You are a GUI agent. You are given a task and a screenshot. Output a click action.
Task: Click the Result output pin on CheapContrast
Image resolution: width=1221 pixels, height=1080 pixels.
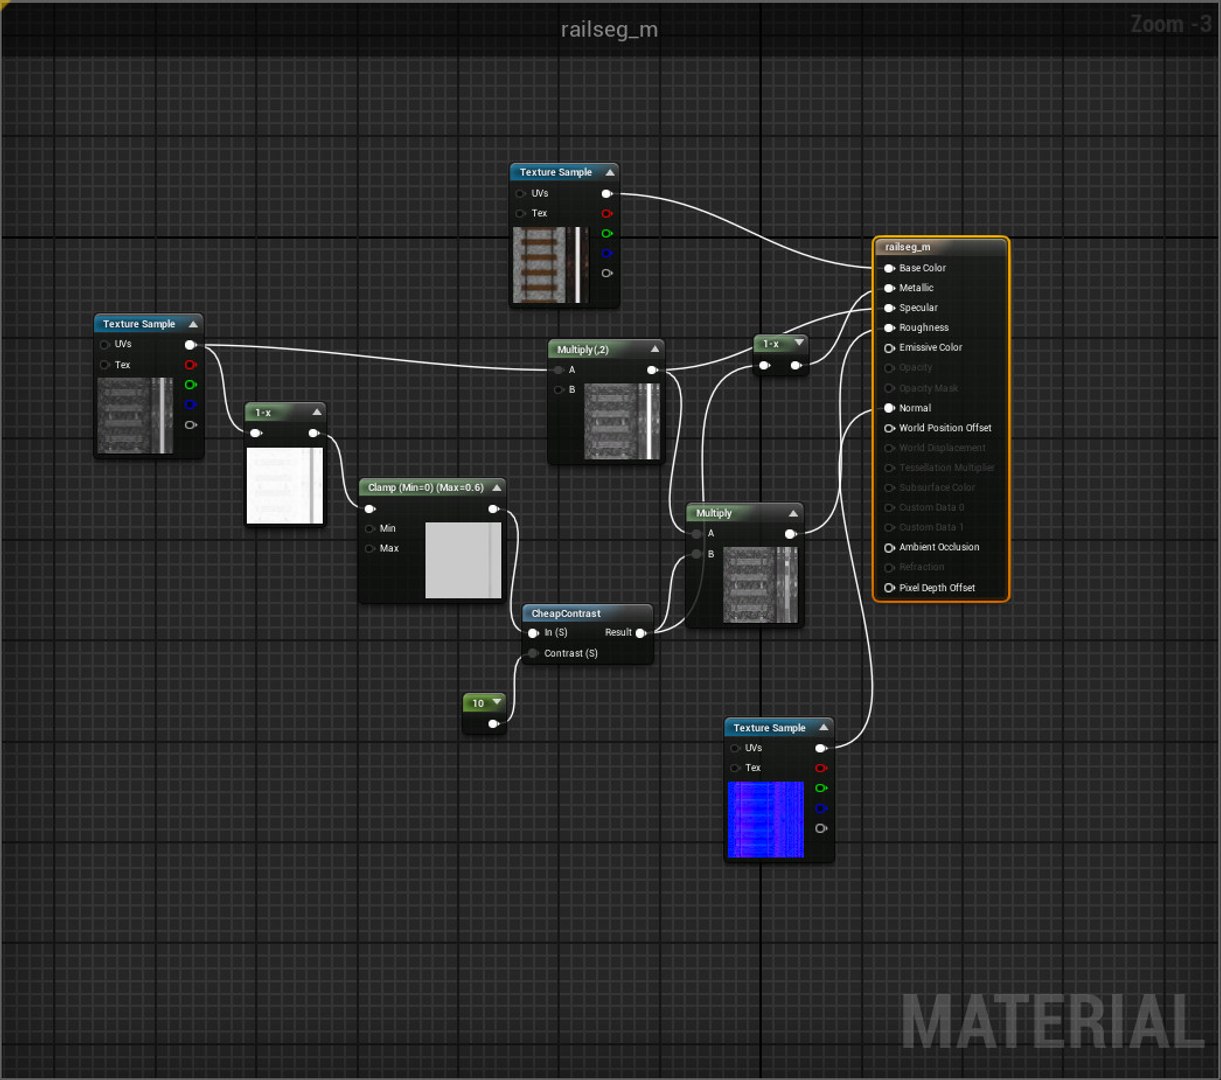click(641, 633)
